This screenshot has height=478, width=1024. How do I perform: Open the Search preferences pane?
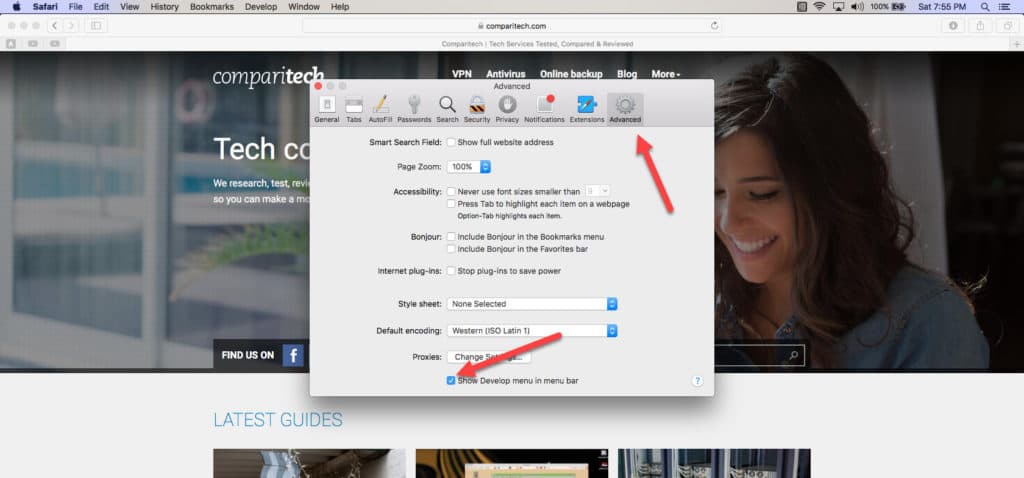(x=447, y=109)
